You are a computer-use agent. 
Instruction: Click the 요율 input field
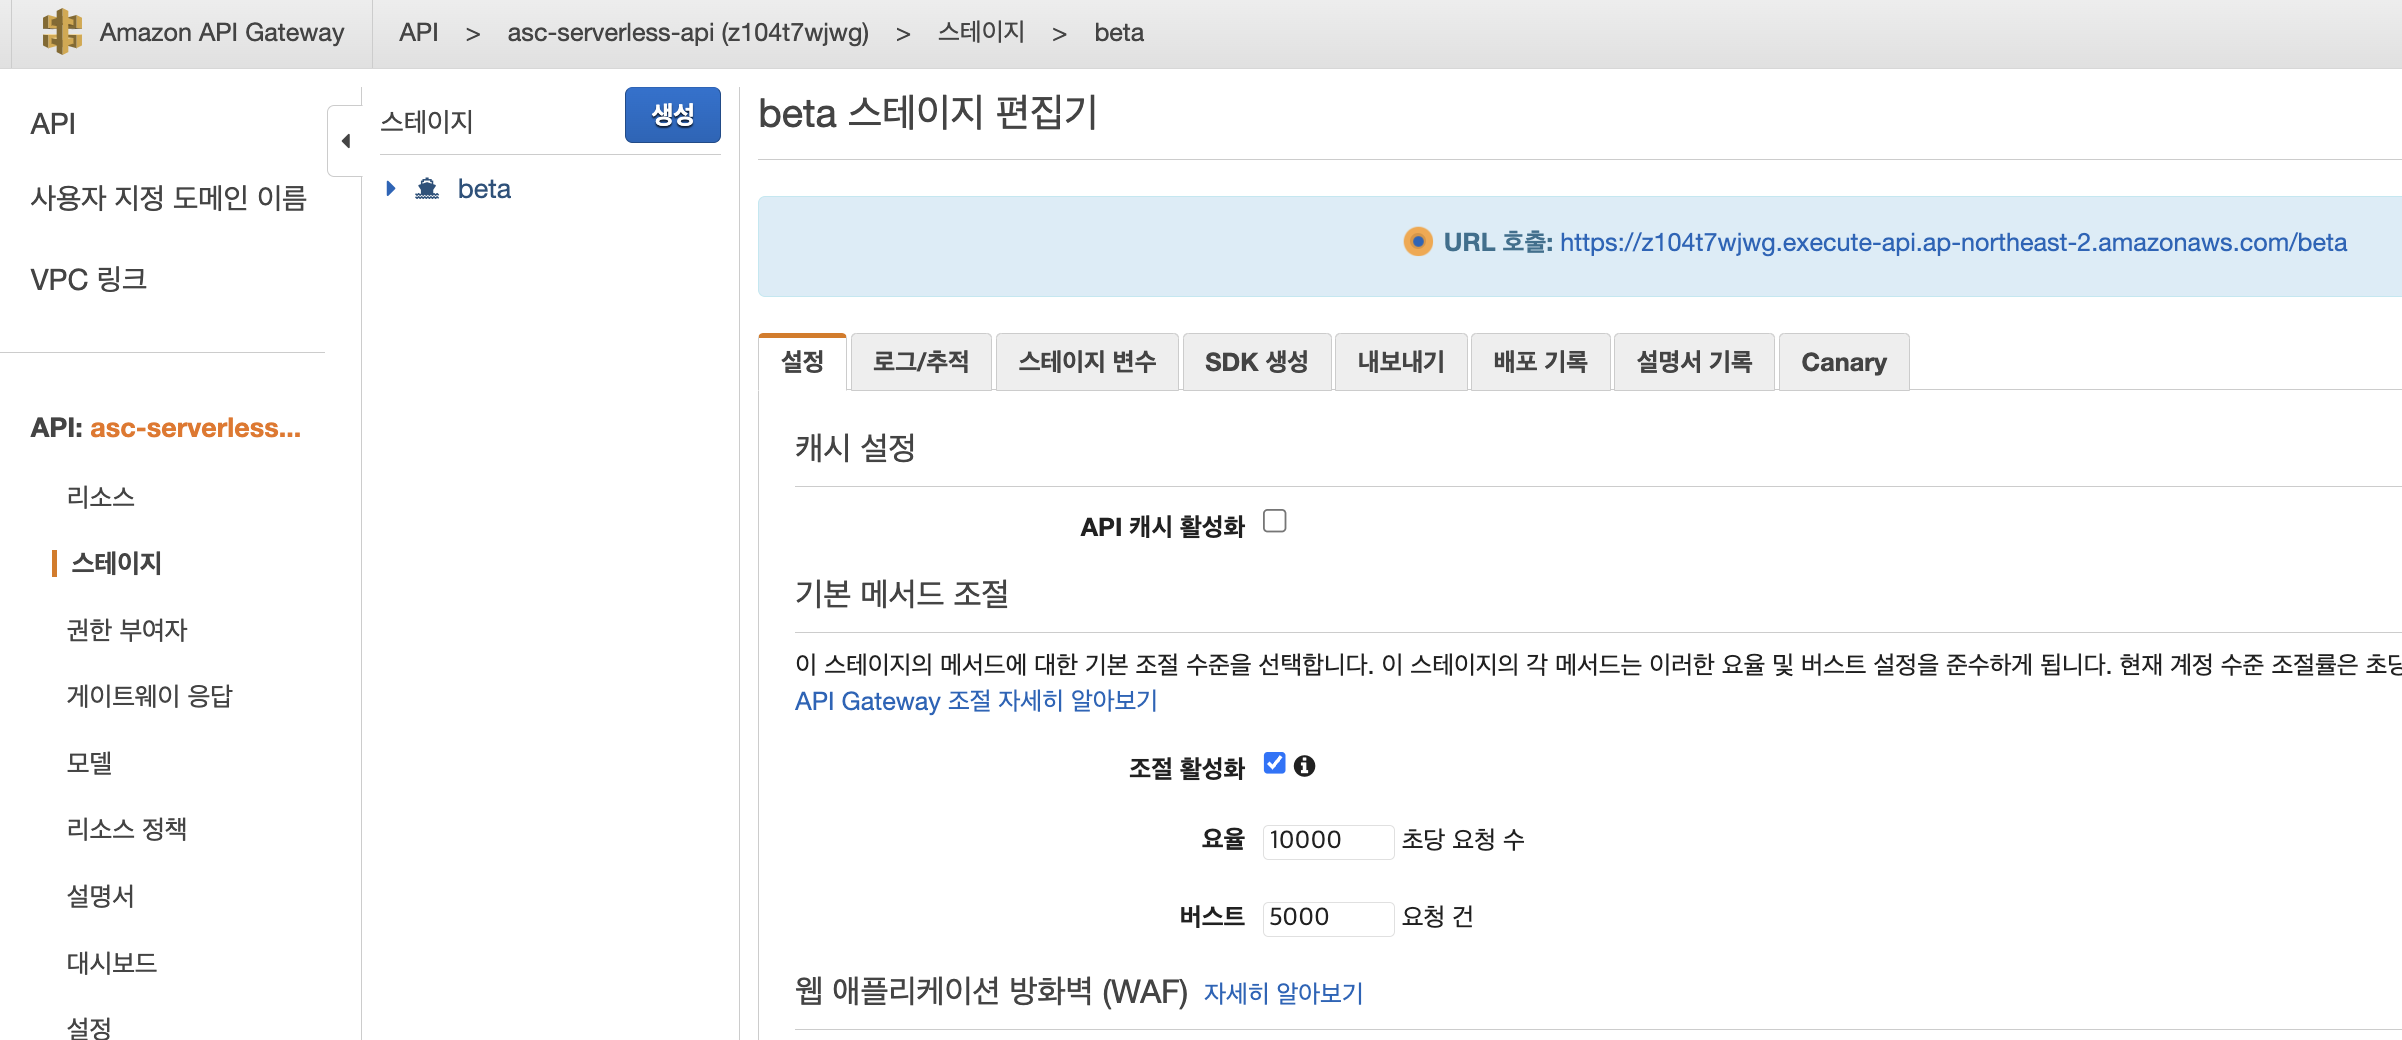tap(1328, 840)
